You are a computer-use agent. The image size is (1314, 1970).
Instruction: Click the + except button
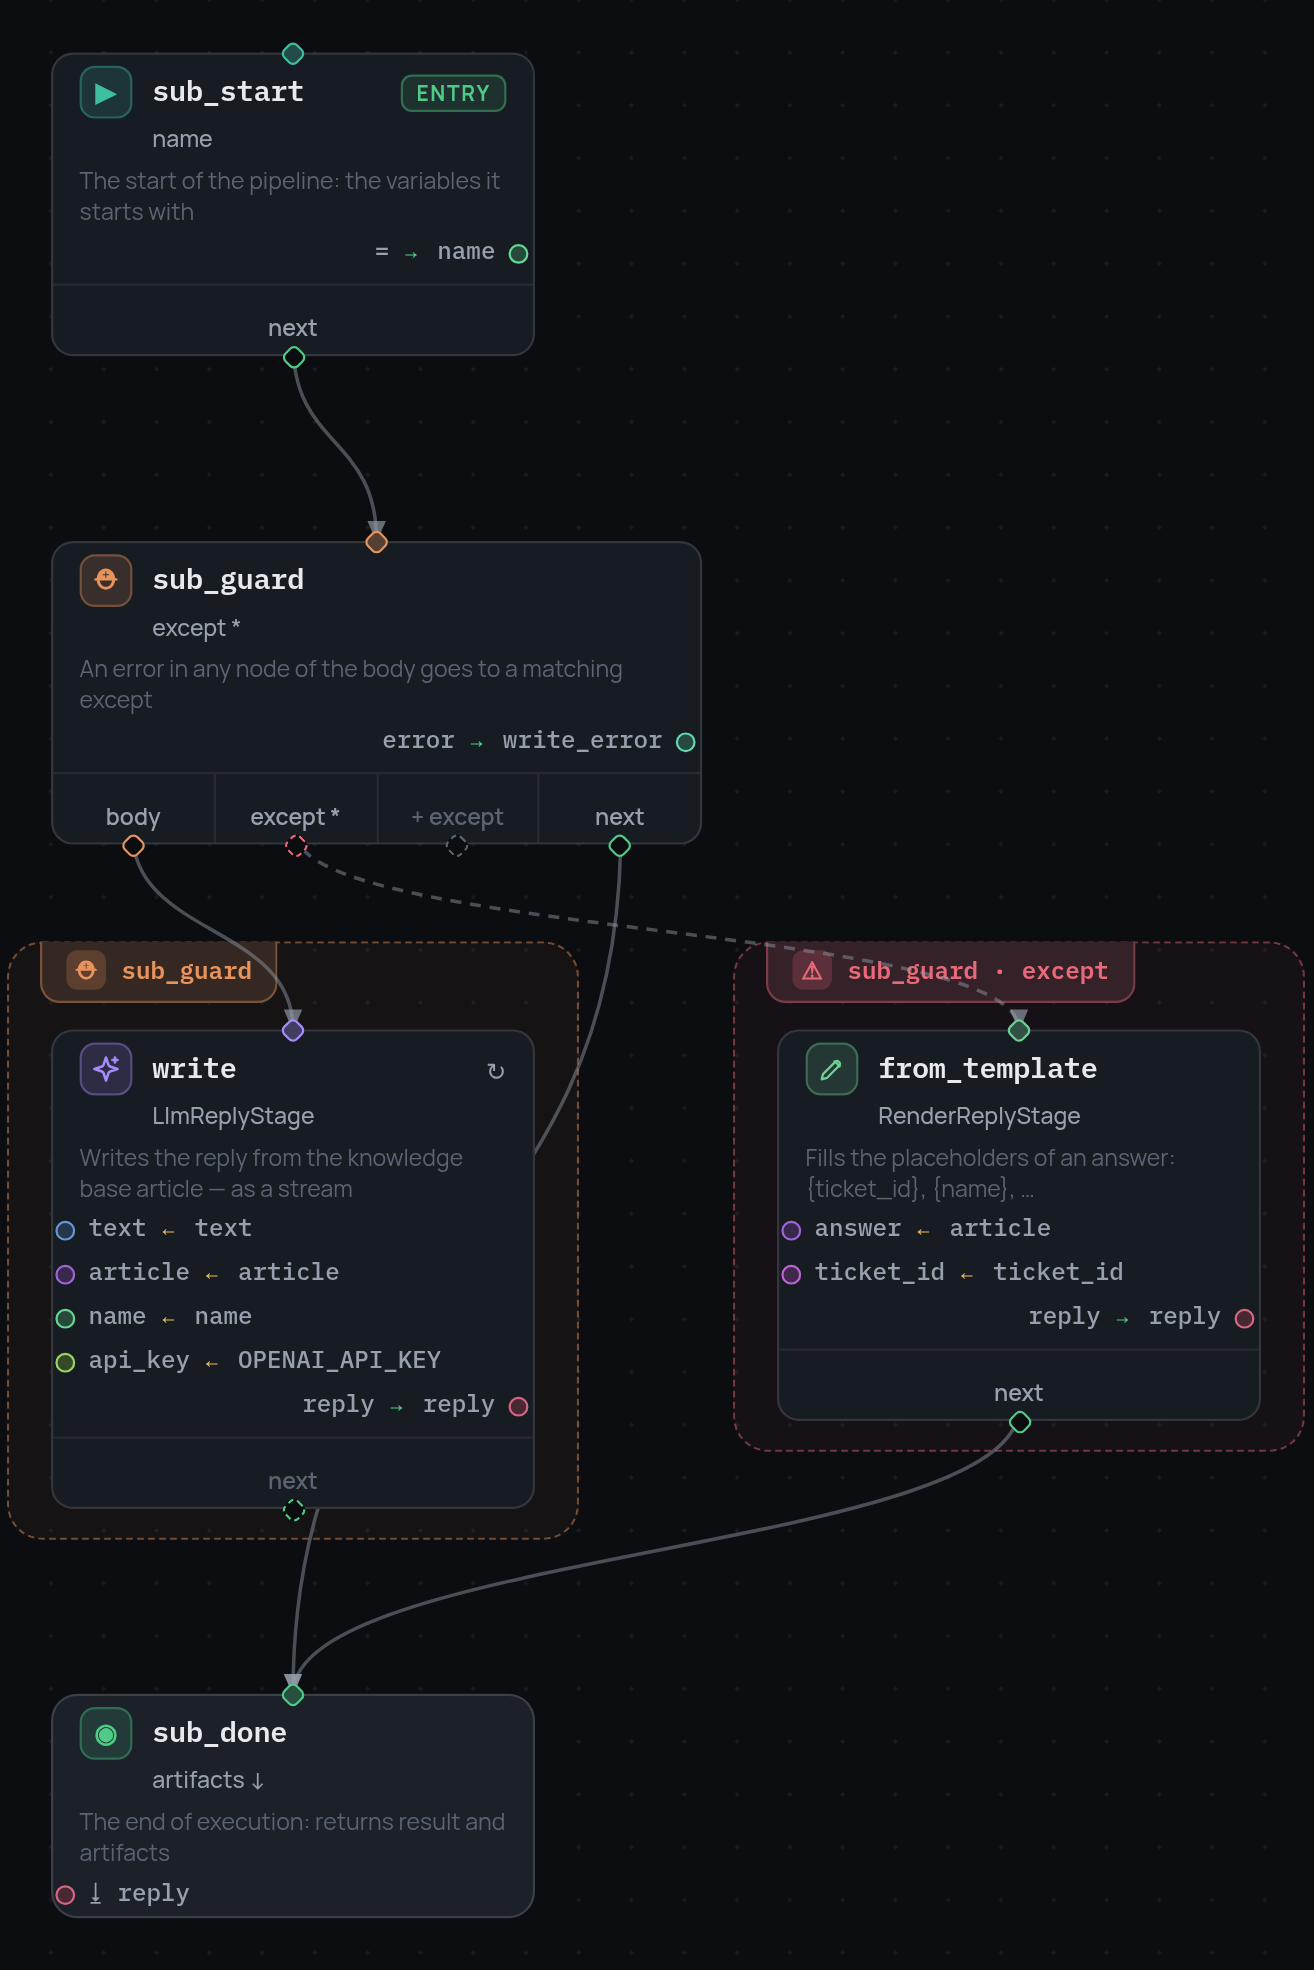tap(458, 809)
